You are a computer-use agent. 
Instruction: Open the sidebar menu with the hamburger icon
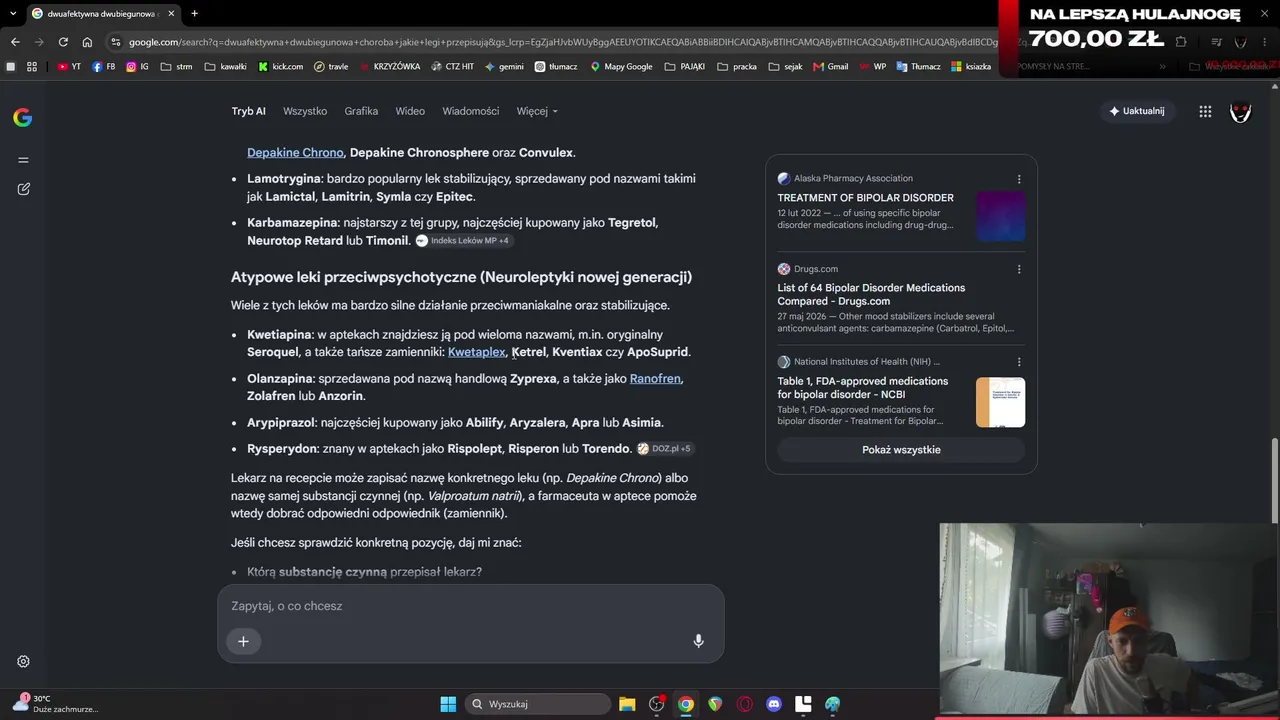(x=23, y=160)
